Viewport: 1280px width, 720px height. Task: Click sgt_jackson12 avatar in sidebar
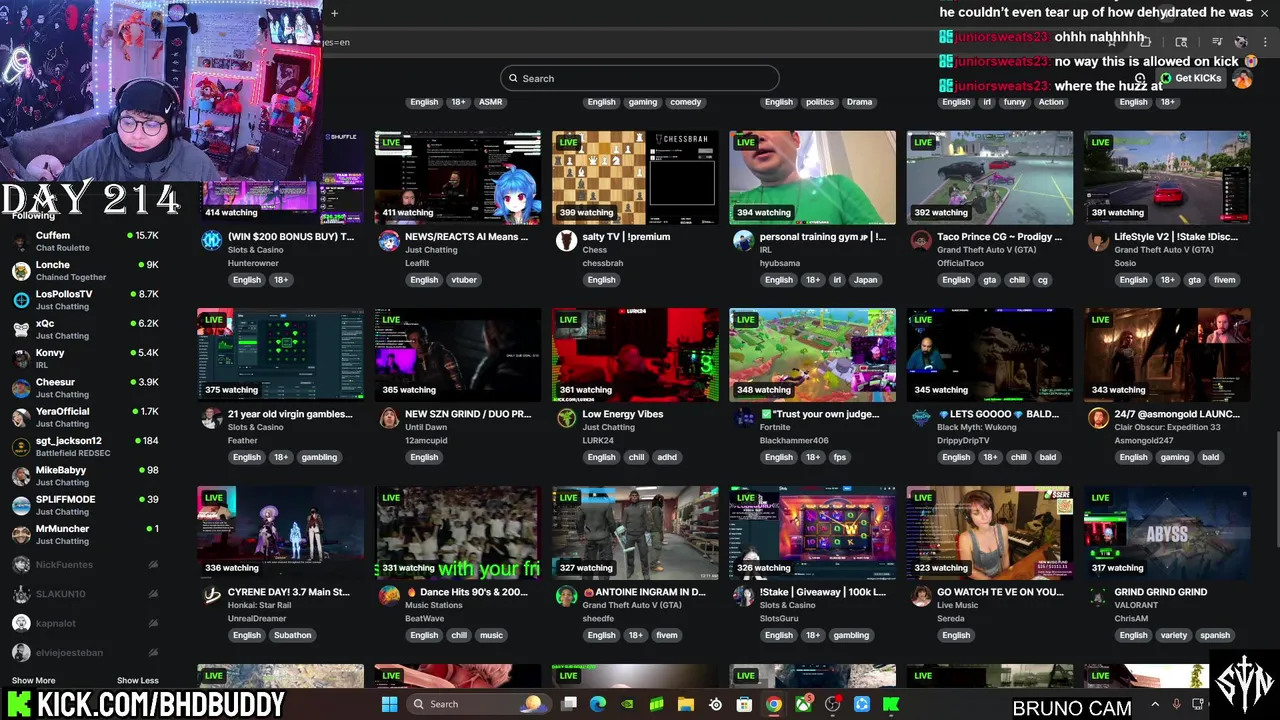[x=21, y=446]
